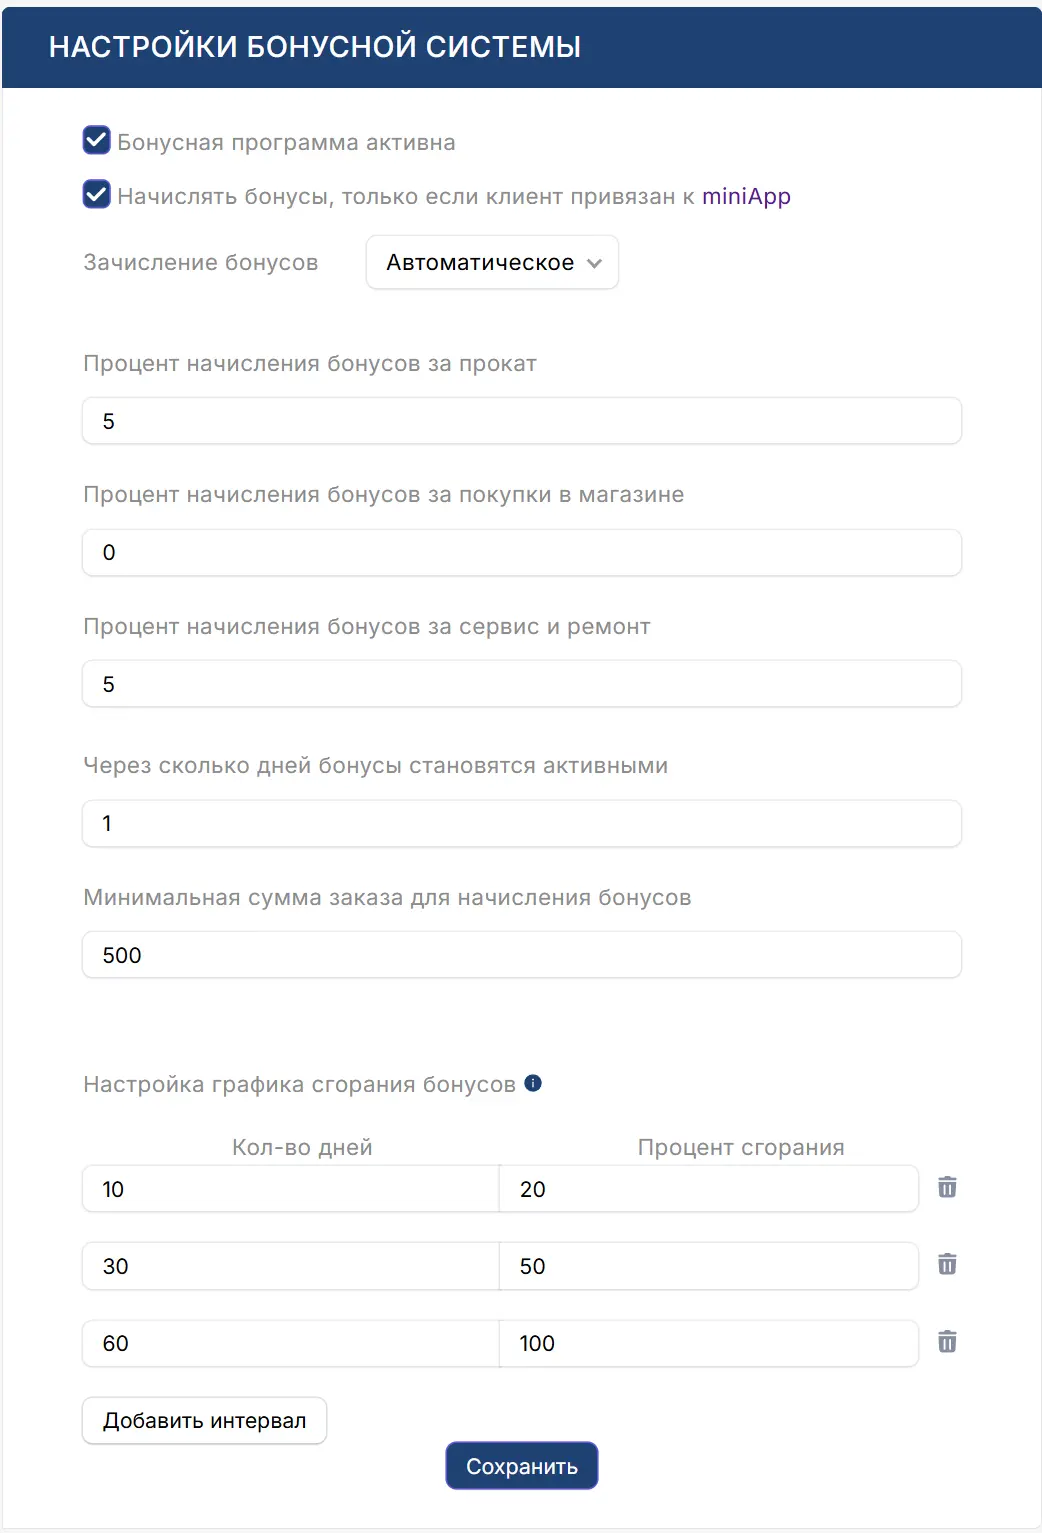
Task: Disable 'Начислять бонусы, только если клиент привязан'
Action: click(95, 196)
